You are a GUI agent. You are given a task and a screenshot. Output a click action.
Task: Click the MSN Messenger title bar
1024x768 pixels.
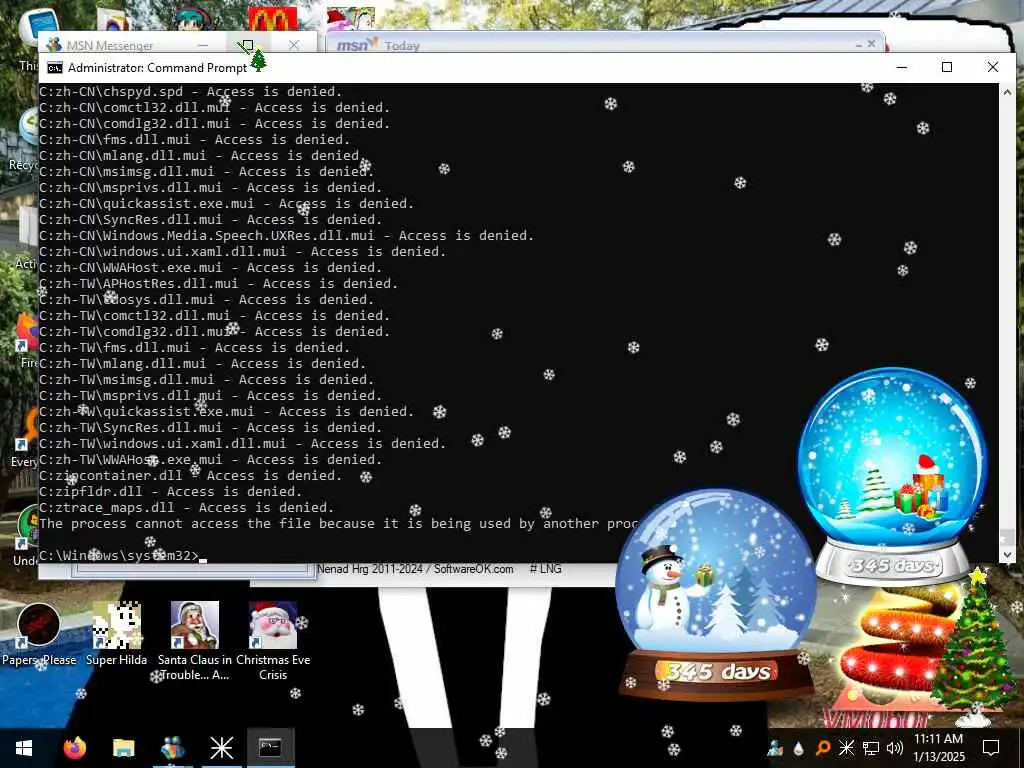pyautogui.click(x=124, y=44)
